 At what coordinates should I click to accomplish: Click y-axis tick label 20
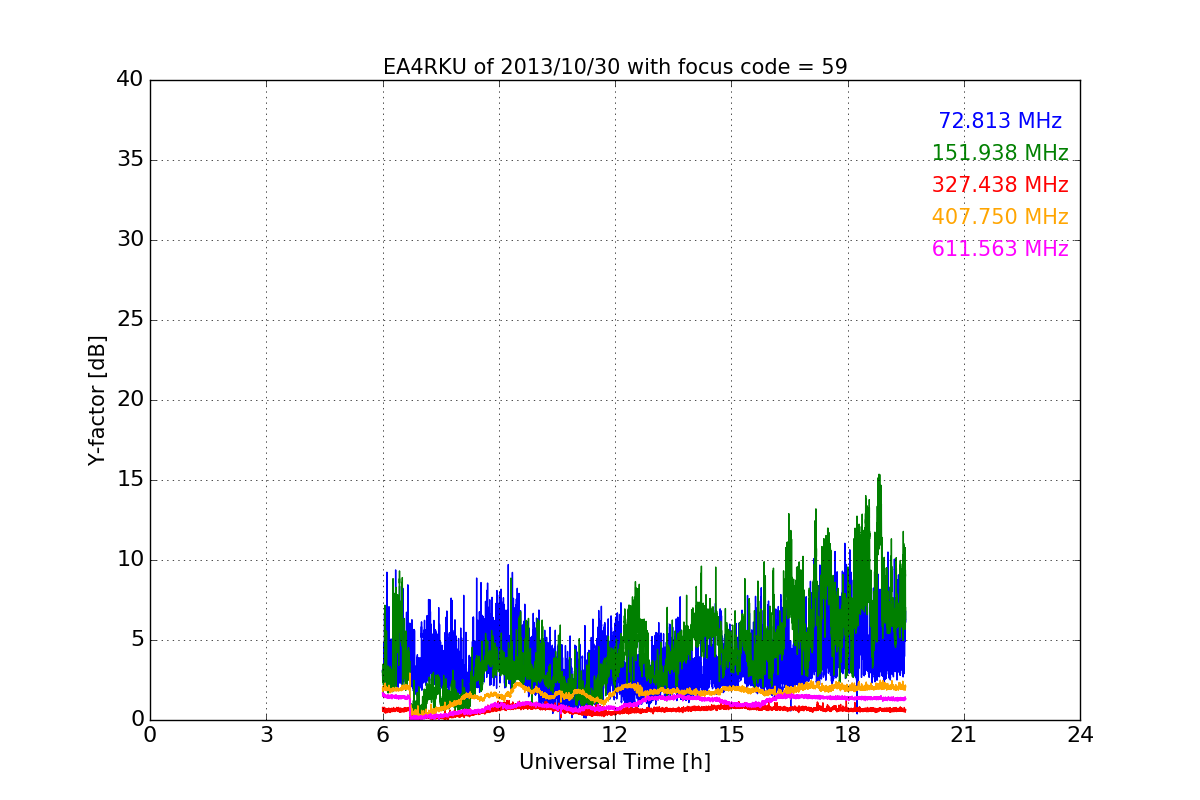coord(130,400)
